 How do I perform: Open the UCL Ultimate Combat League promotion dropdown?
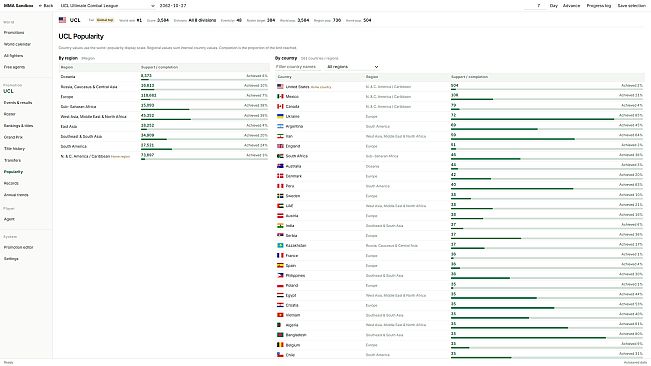pyautogui.click(x=107, y=6)
